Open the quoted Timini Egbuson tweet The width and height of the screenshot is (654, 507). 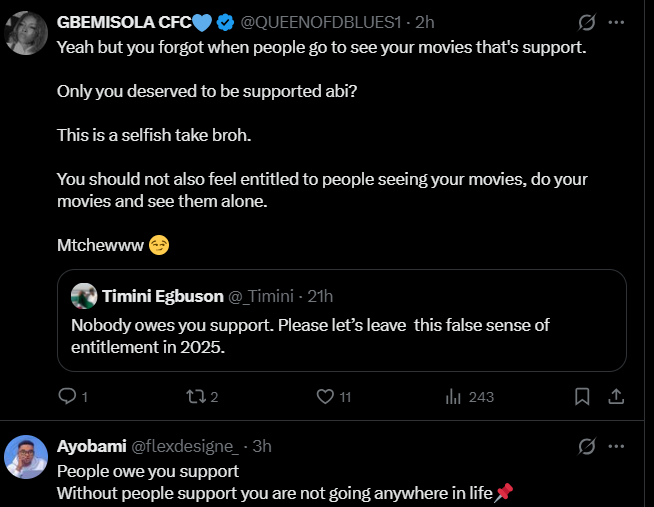pos(341,335)
